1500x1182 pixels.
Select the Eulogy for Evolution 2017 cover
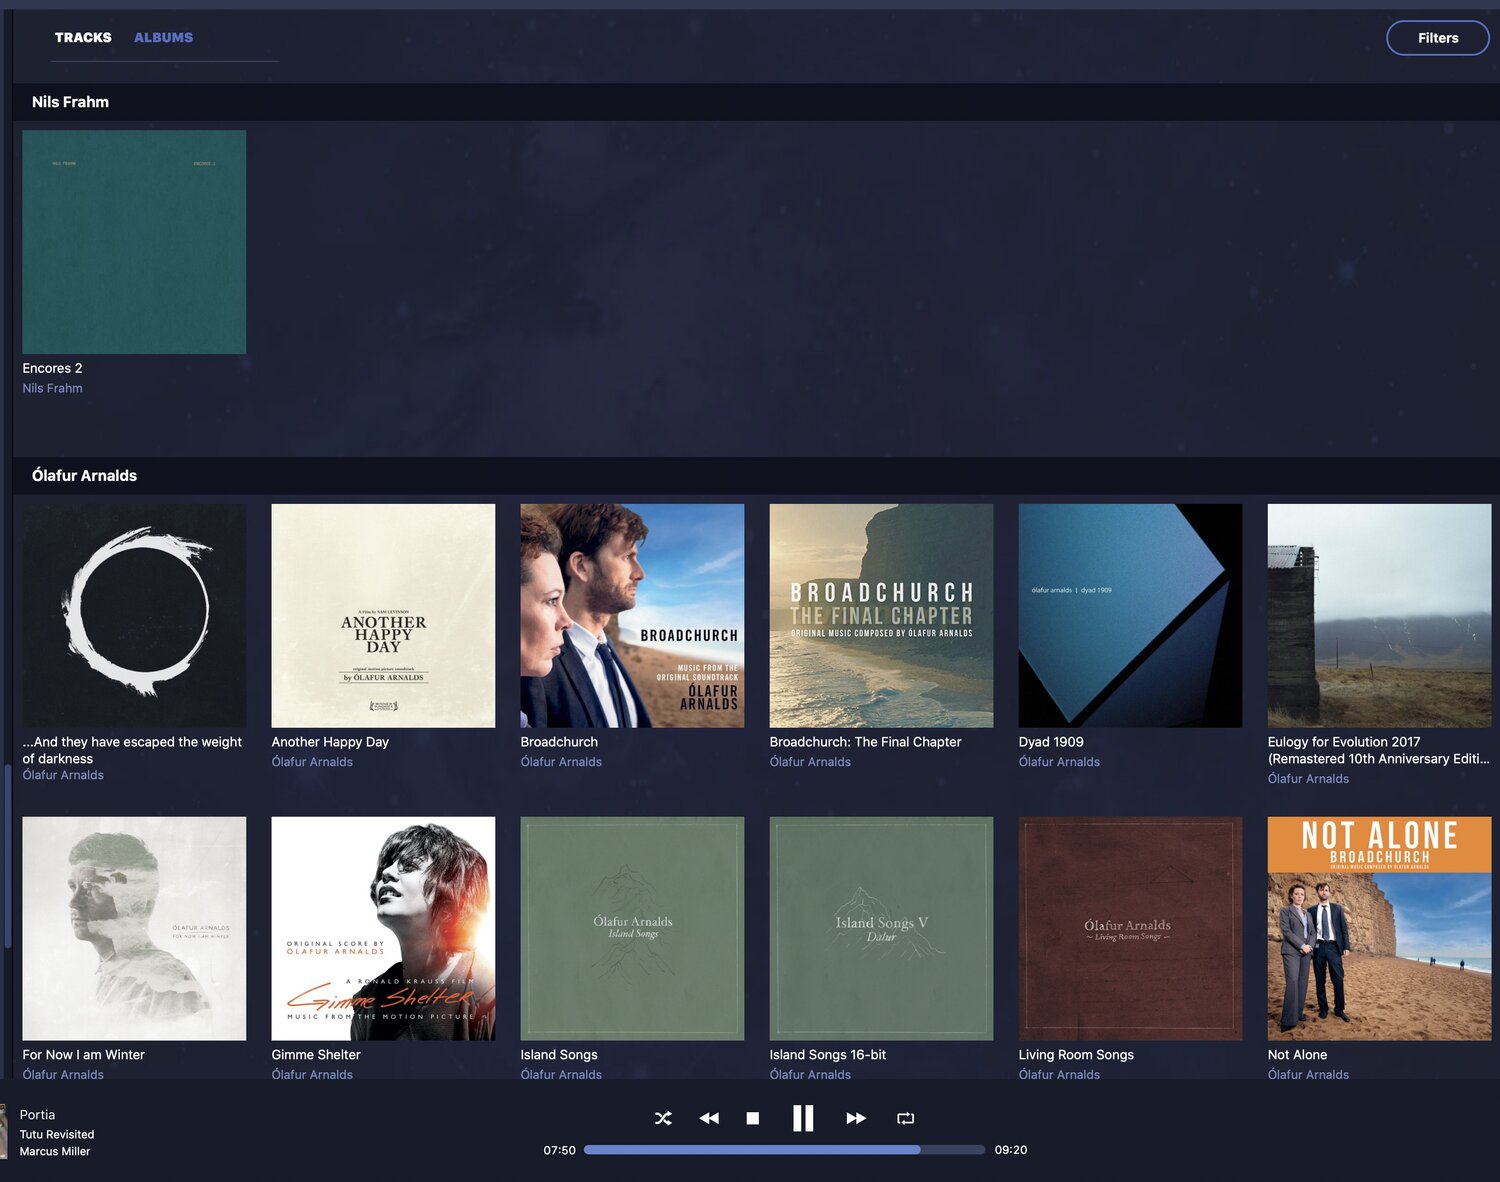tap(1379, 616)
